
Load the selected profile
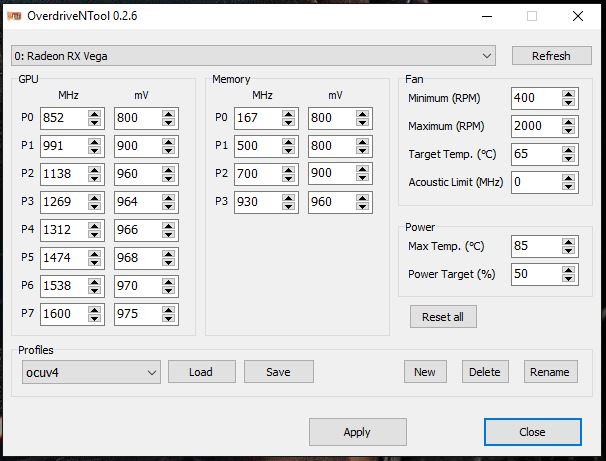coord(201,372)
